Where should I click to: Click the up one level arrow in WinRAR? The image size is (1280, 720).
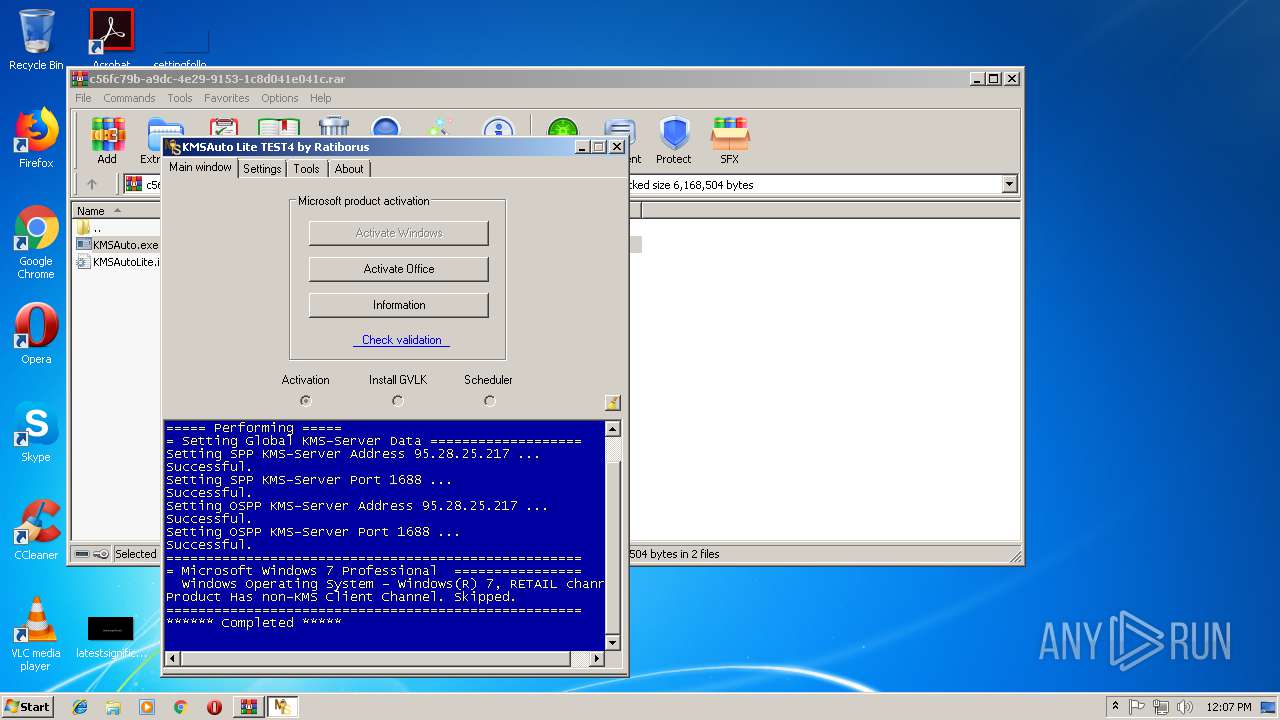[92, 184]
